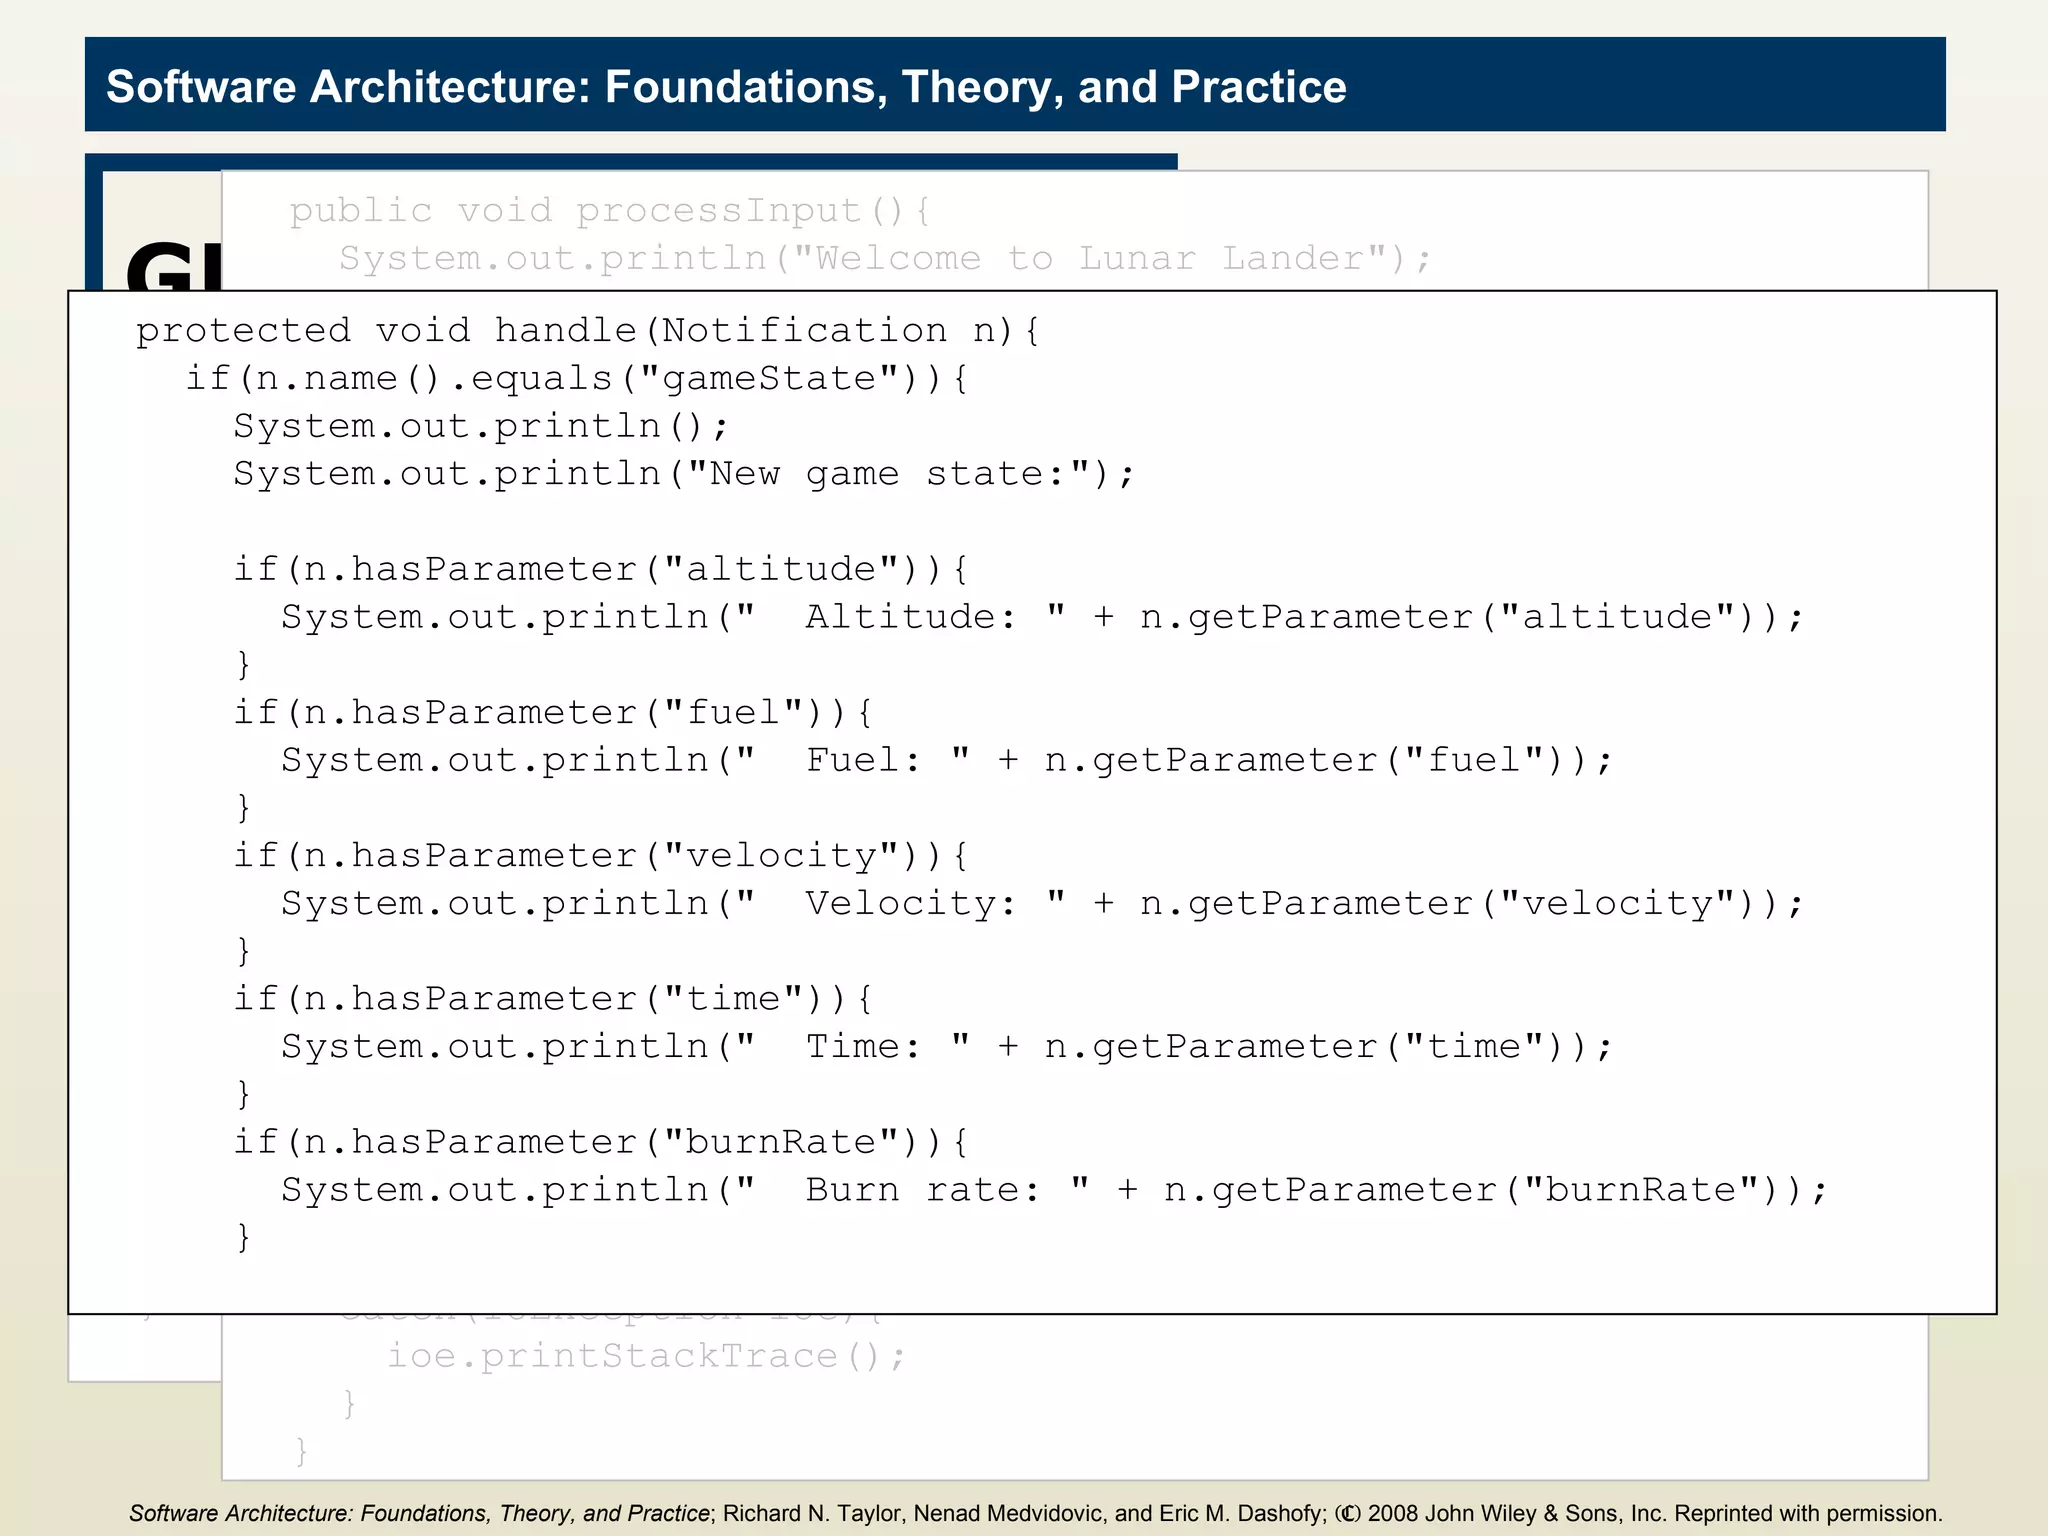2048x1536 pixels.
Task: Click the closing brace after burnRate block
Action: (x=243, y=1238)
